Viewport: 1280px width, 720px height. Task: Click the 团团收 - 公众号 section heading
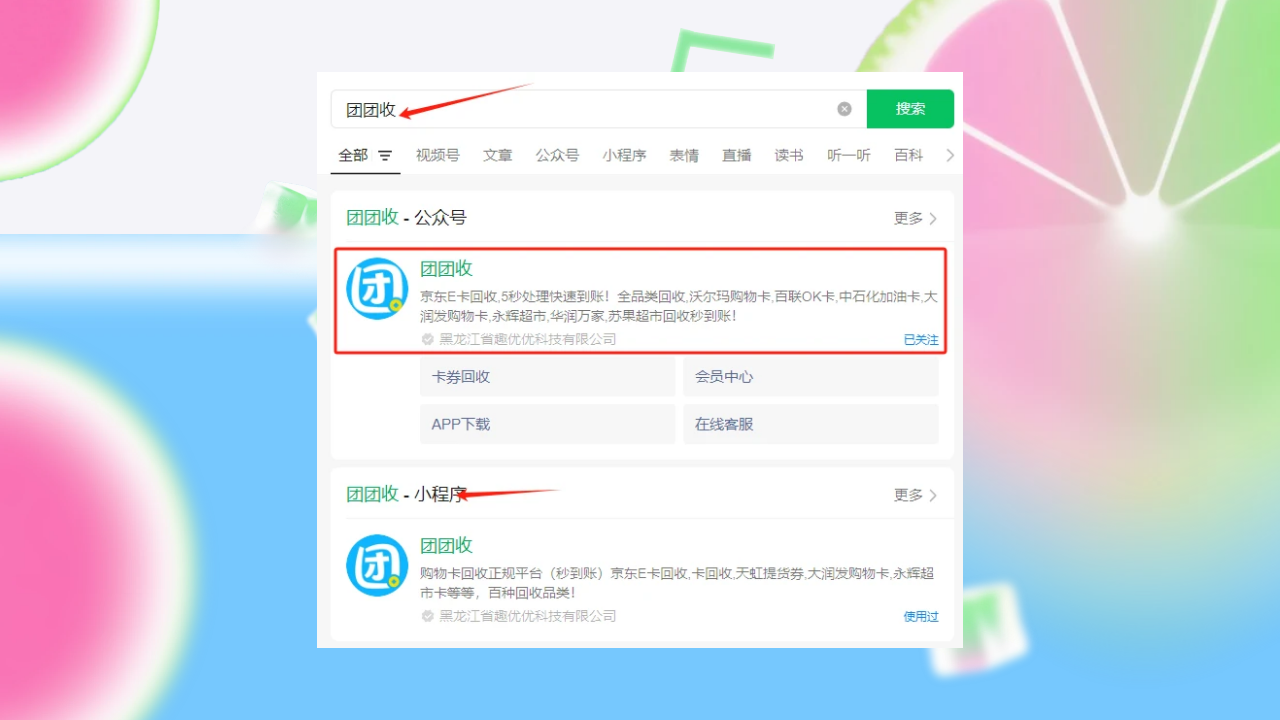(406, 218)
